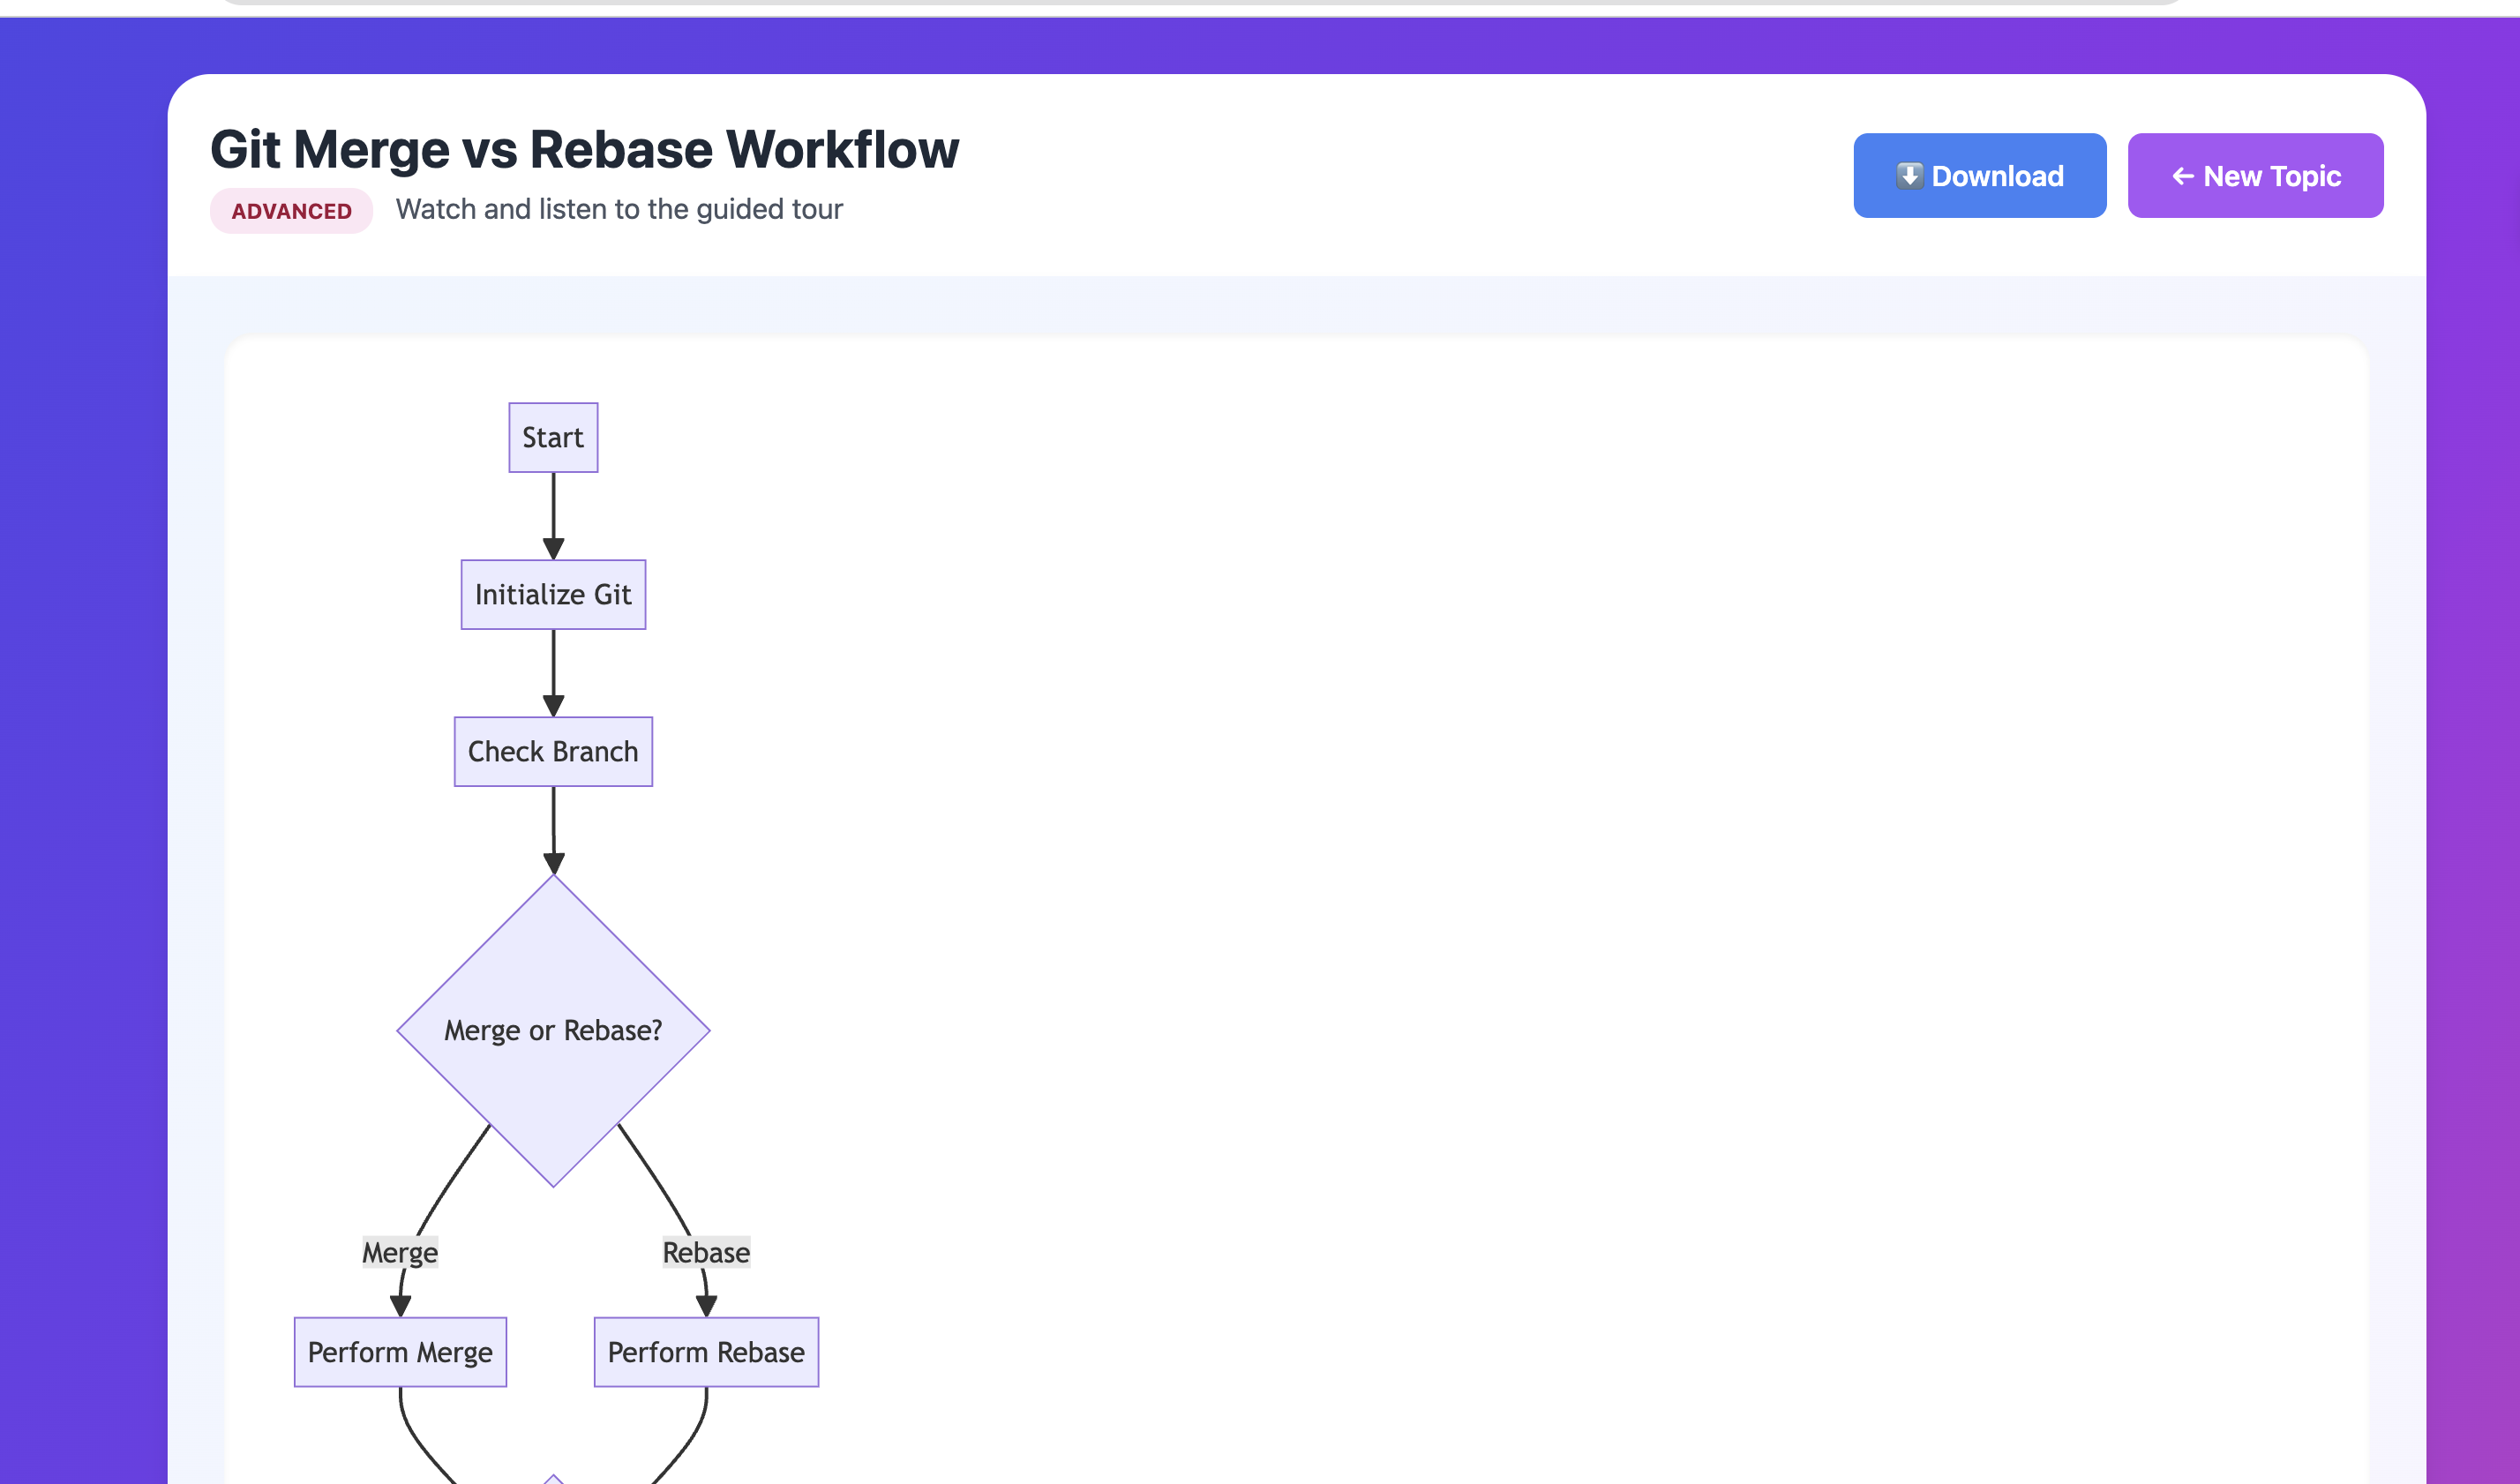Click the ADVANCED difficulty badge
Screen dimensions: 2520x1484
[291, 211]
